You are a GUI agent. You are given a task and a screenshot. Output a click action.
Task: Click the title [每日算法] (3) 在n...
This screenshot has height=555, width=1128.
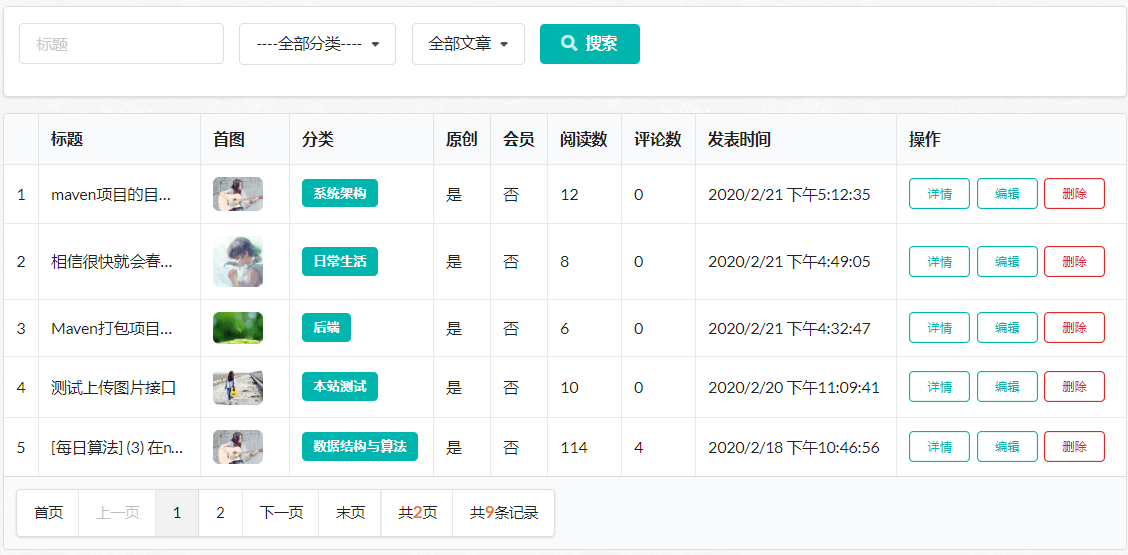(117, 448)
